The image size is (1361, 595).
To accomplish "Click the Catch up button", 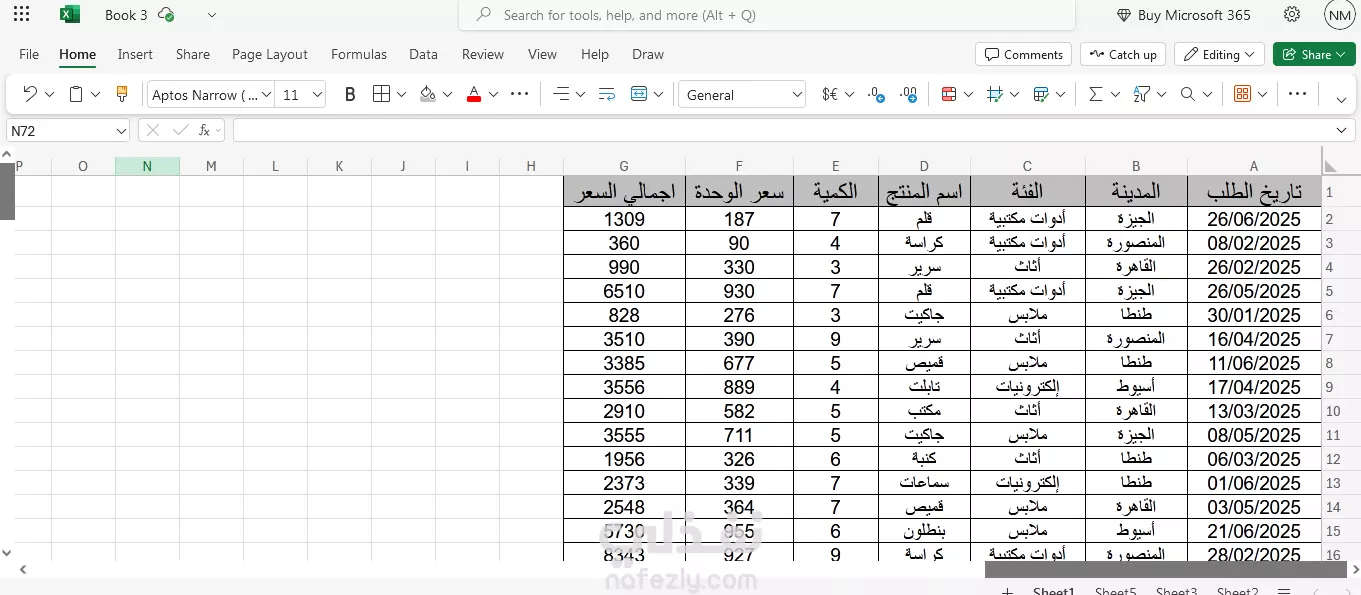I will click(x=1122, y=54).
